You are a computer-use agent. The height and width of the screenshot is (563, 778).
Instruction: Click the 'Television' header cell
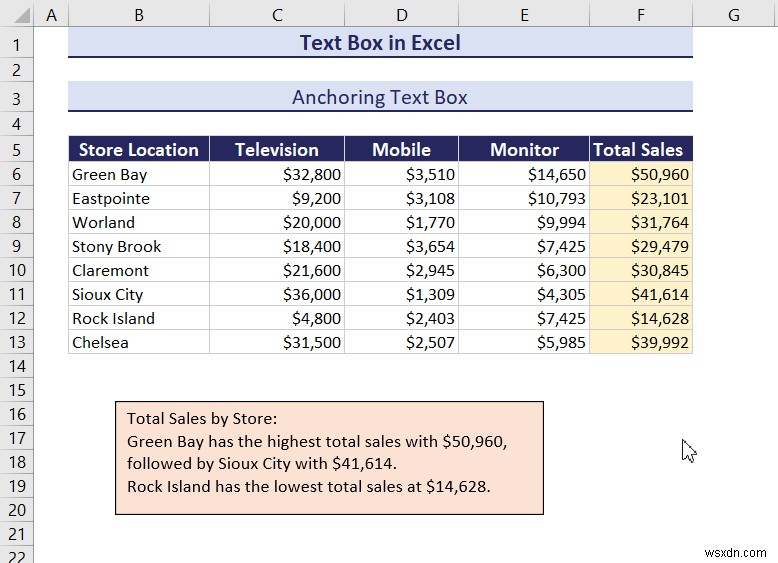pos(277,149)
